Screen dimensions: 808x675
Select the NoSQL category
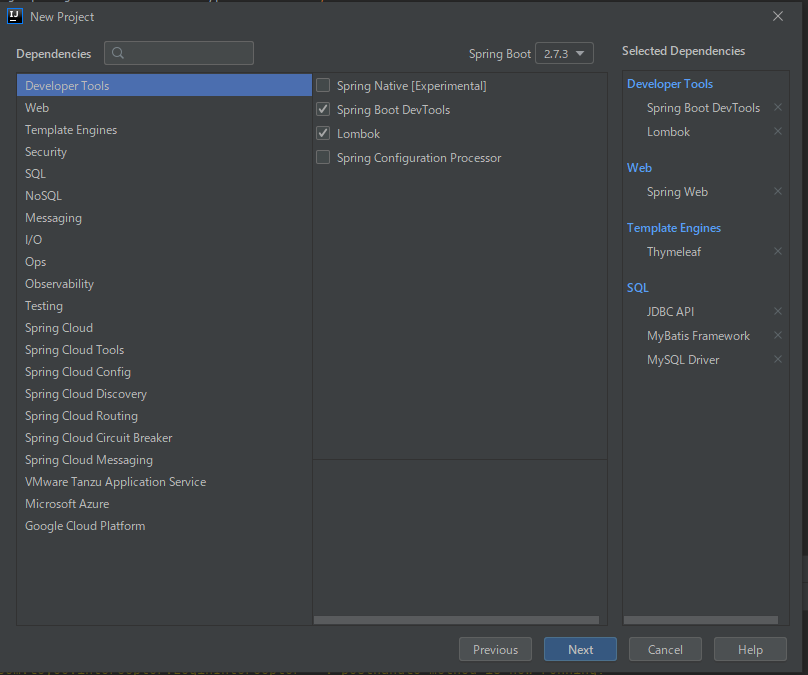click(x=164, y=196)
